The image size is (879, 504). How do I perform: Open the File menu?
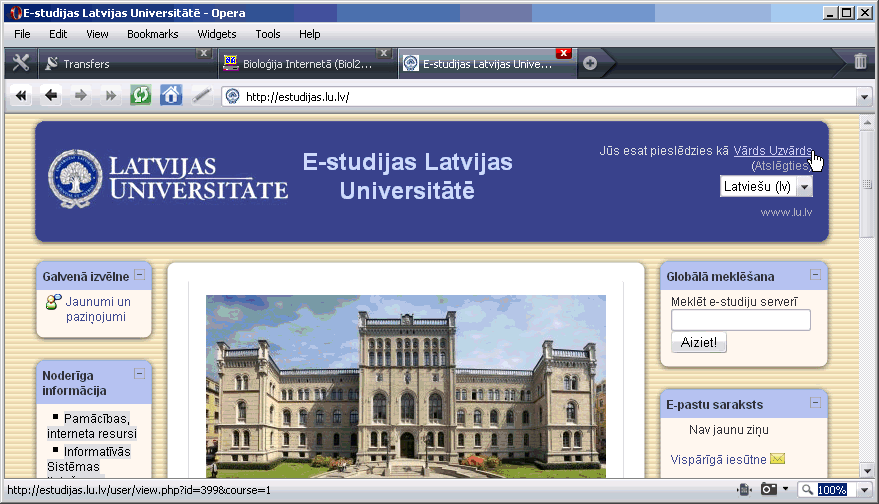pyautogui.click(x=22, y=34)
